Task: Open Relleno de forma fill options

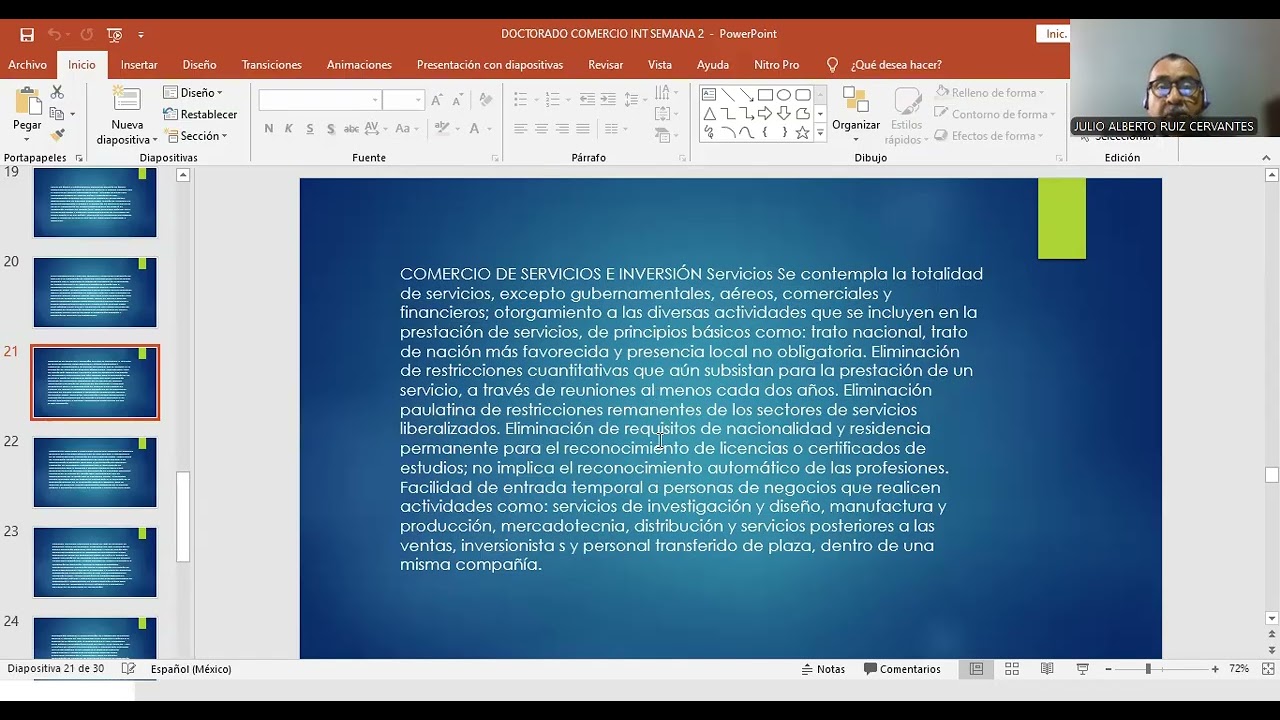Action: (x=990, y=93)
